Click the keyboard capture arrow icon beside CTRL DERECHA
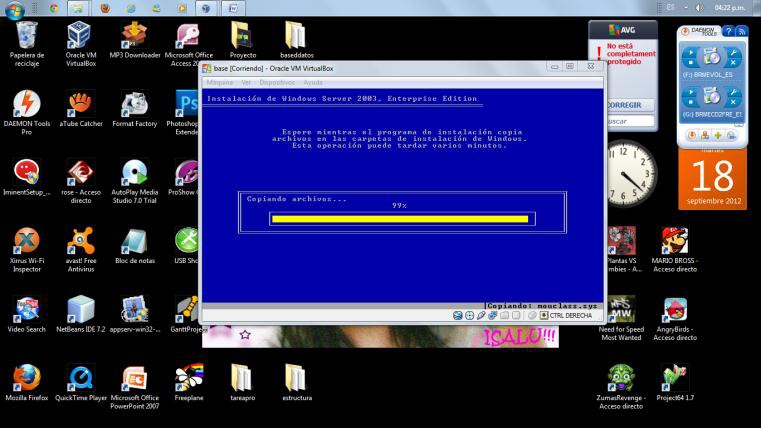761x428 pixels. click(544, 315)
